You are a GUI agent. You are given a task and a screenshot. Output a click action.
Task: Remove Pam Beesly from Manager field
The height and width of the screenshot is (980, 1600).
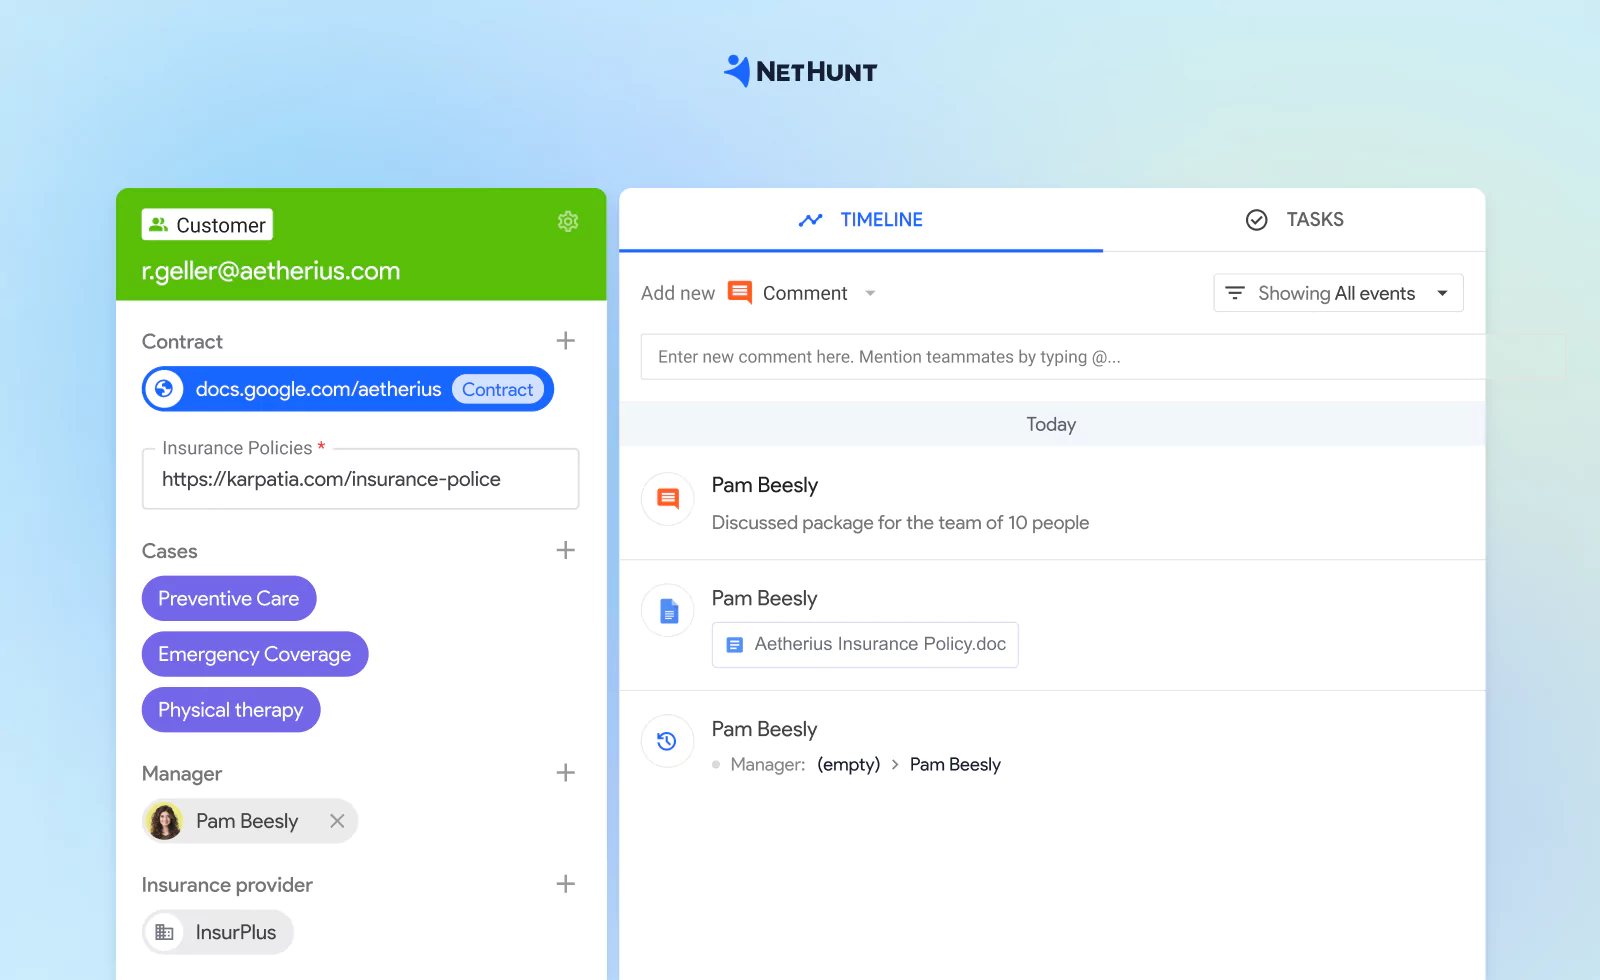337,820
